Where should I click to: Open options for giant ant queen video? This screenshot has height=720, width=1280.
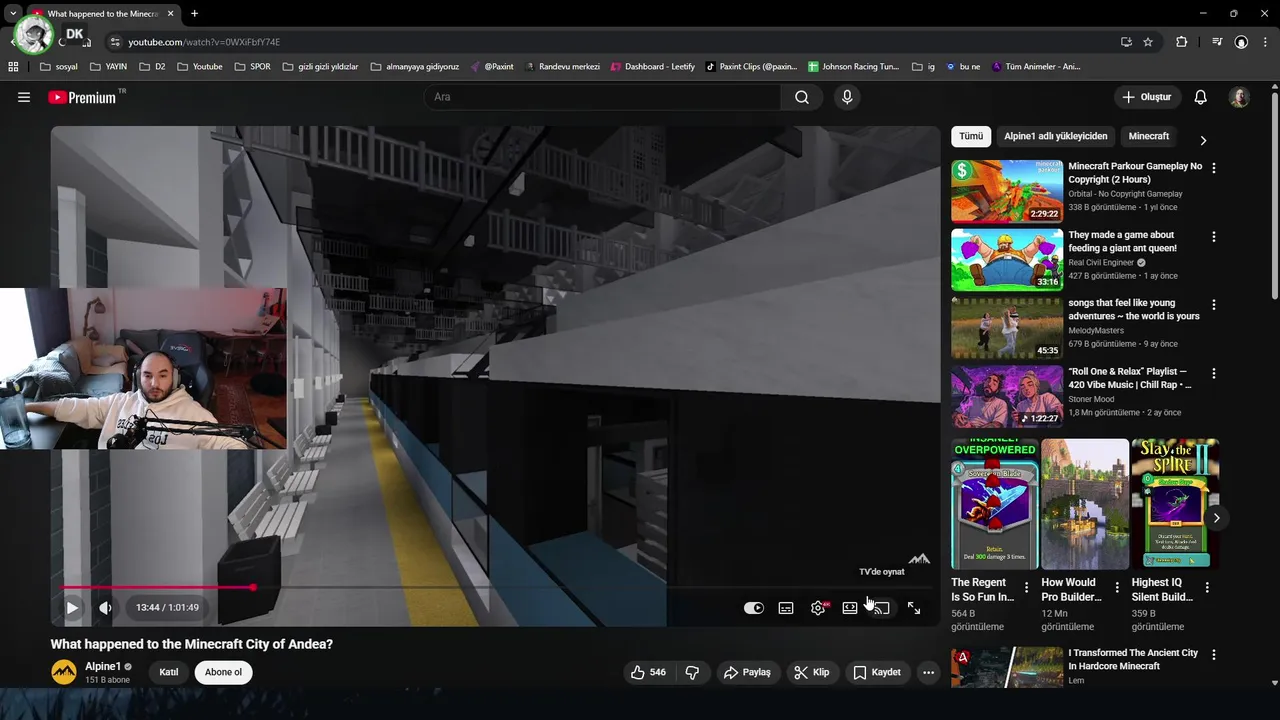click(x=1214, y=237)
